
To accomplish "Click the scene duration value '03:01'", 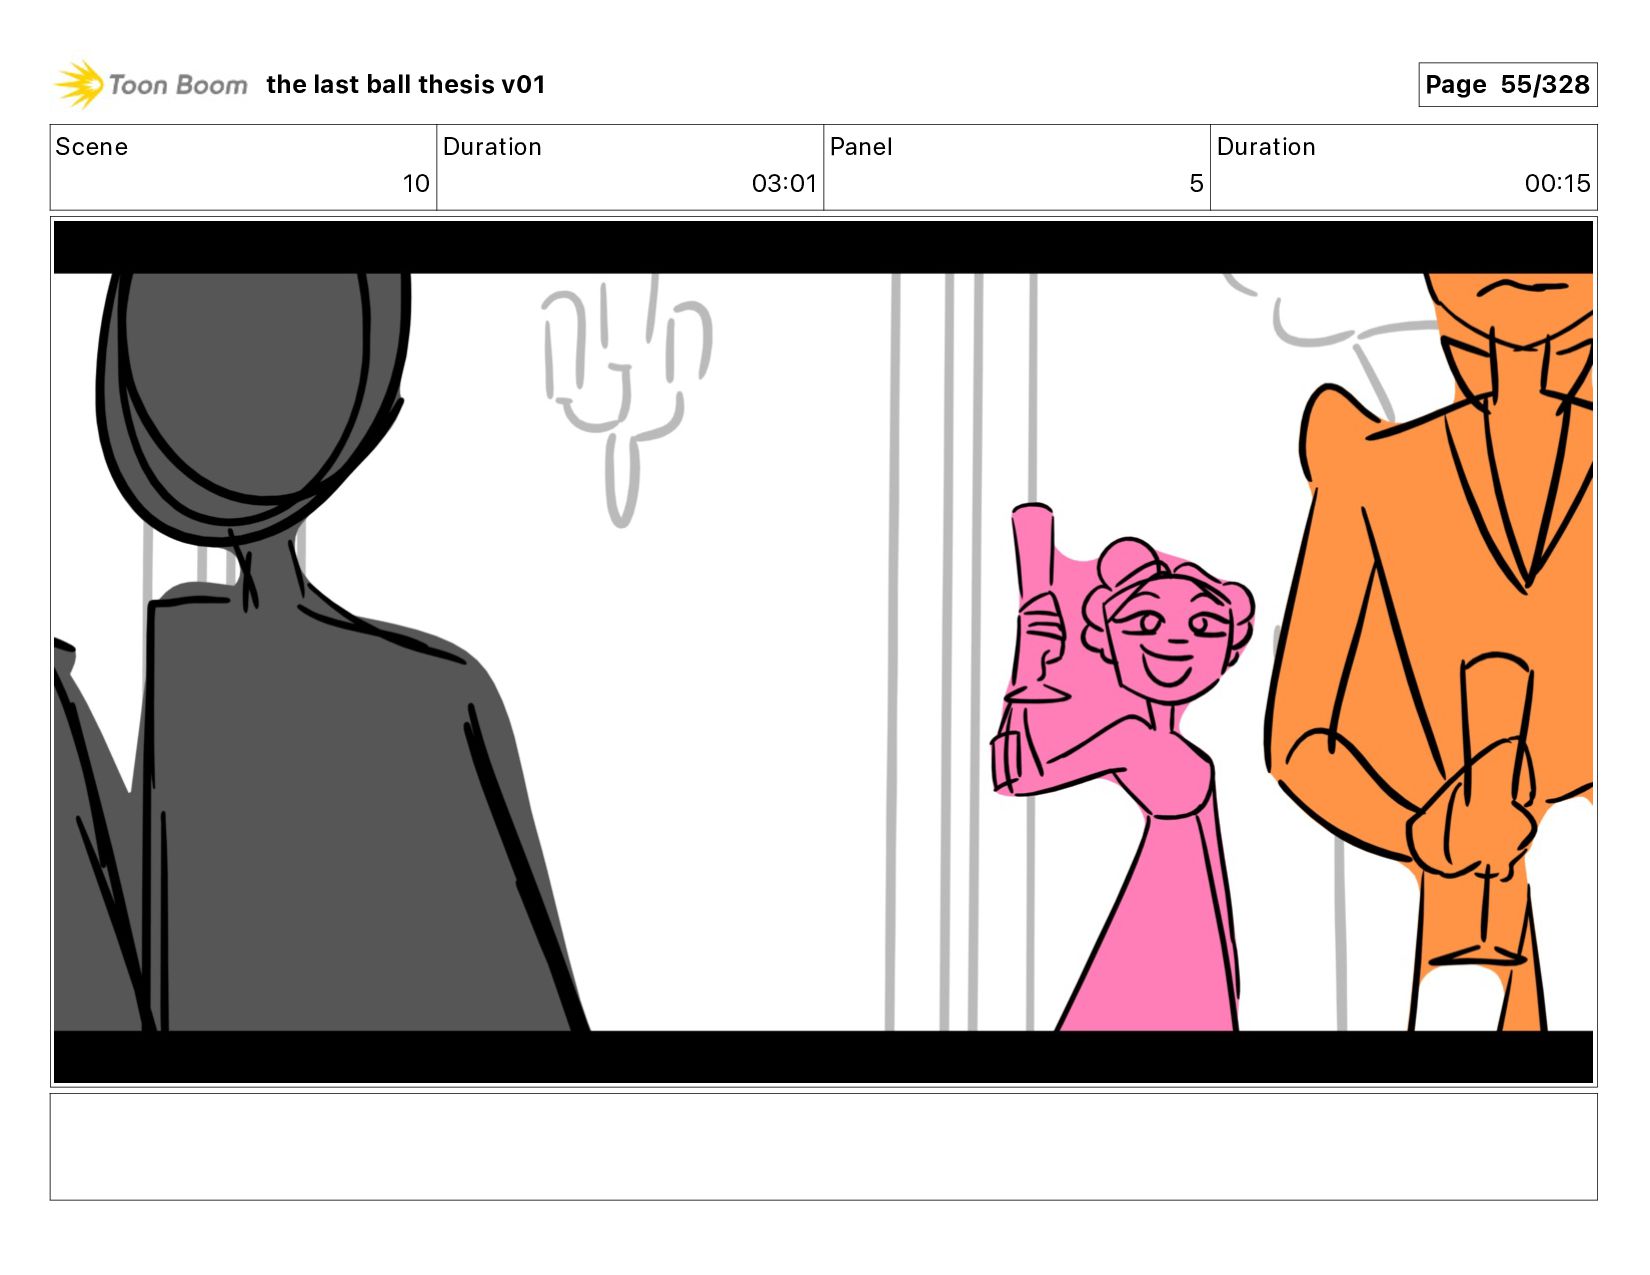I will pyautogui.click(x=784, y=183).
